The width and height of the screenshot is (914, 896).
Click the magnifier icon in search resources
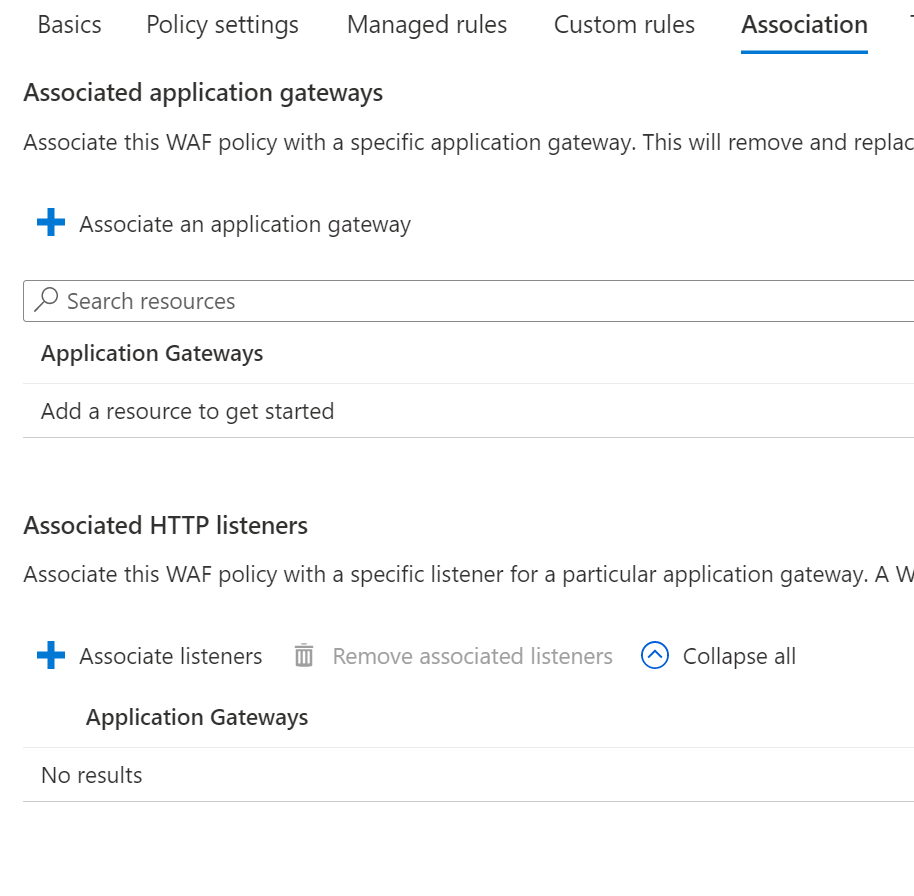[47, 300]
